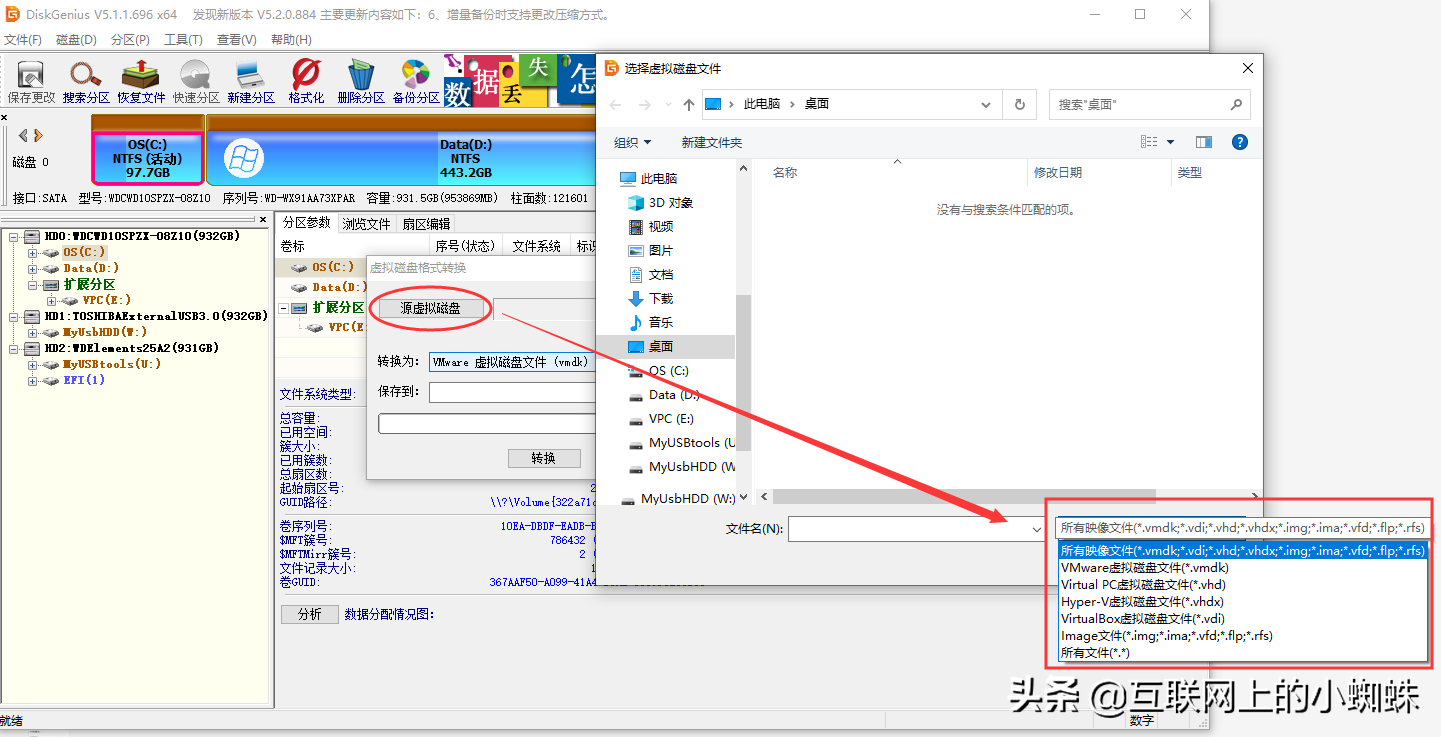Viewport: 1441px width, 737px height.
Task: Collapse the HD1 TOSHIBA disk tree node
Action: pyautogui.click(x=14, y=316)
